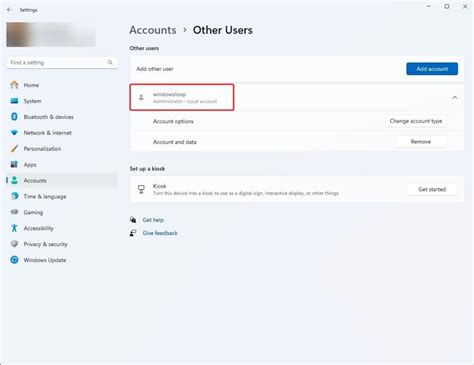Click the Privacy shield icon
This screenshot has width=474, height=365.
coord(14,244)
